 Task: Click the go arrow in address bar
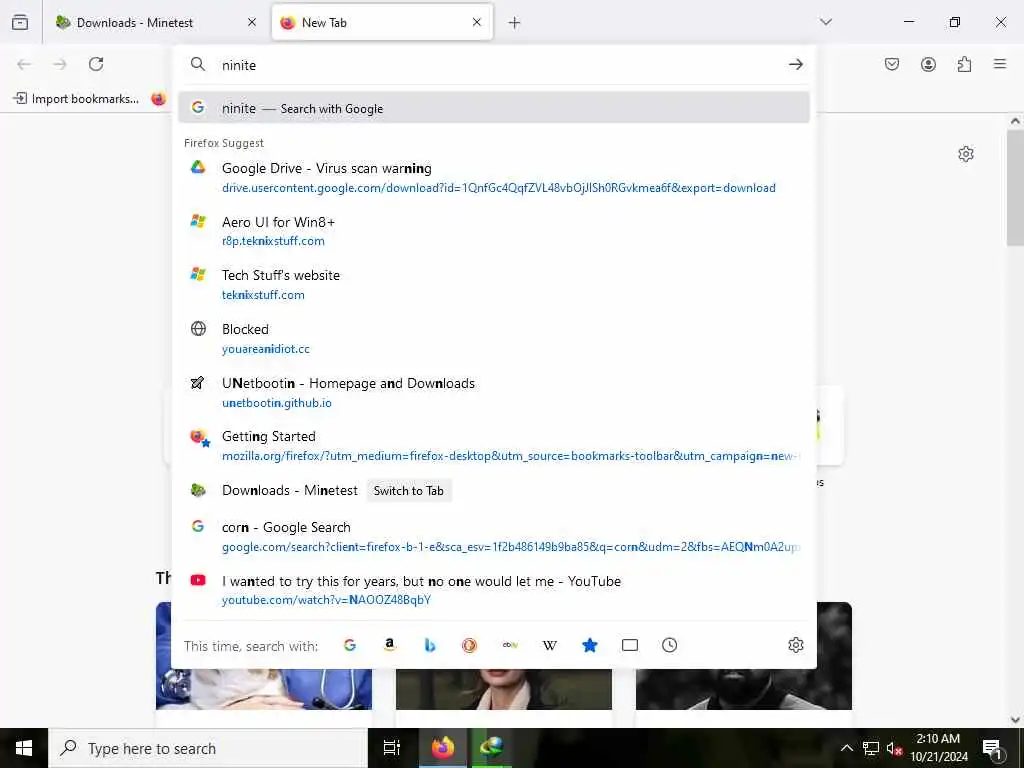795,64
